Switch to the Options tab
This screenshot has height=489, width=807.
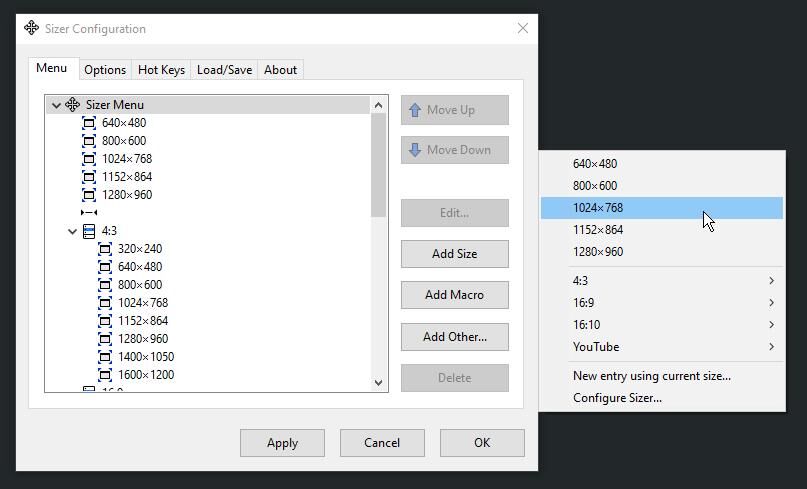click(105, 70)
